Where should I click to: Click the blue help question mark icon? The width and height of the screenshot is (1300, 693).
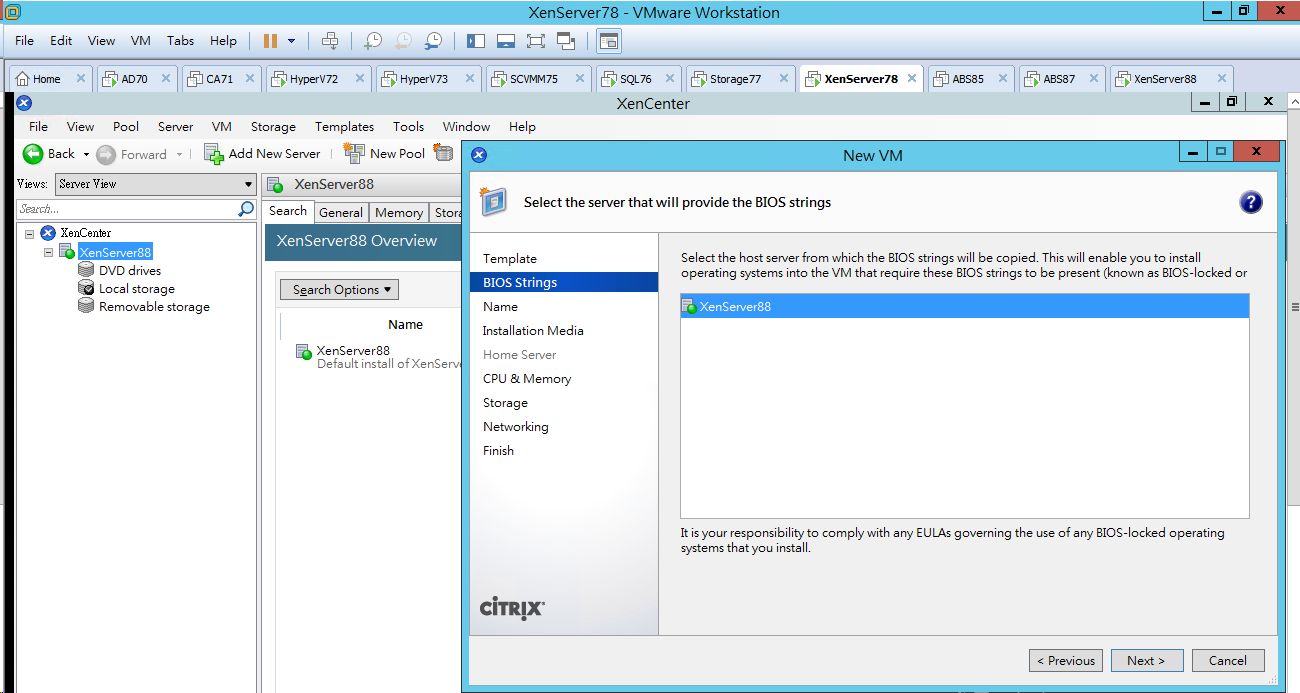coord(1250,203)
